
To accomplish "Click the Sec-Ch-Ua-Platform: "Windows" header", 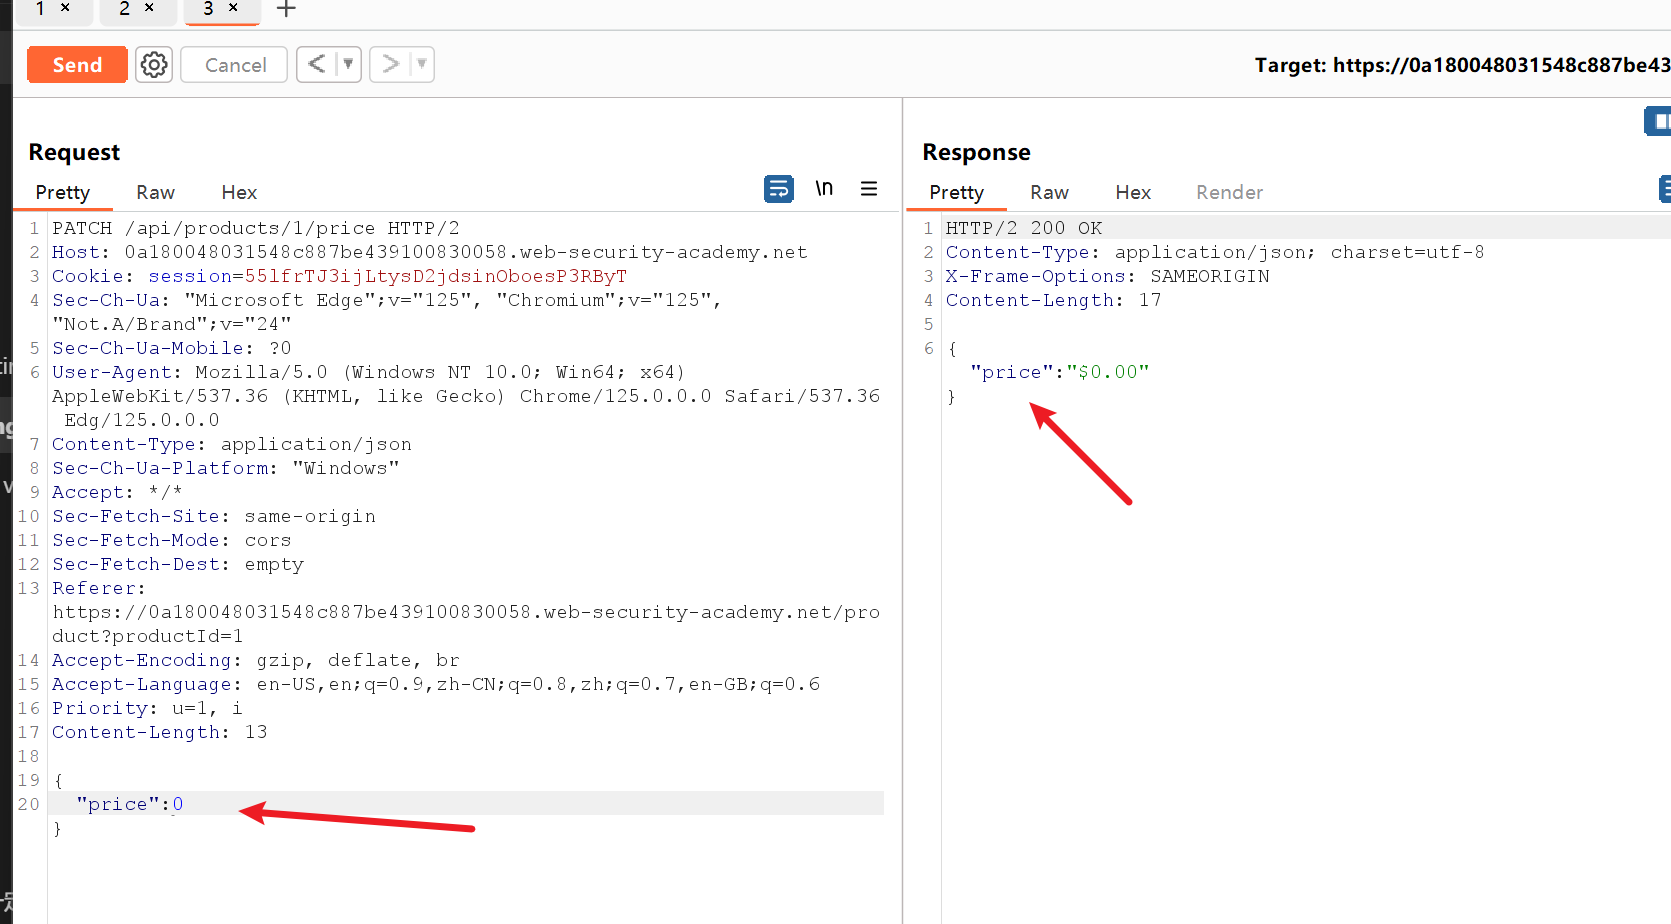I will click(x=226, y=468).
